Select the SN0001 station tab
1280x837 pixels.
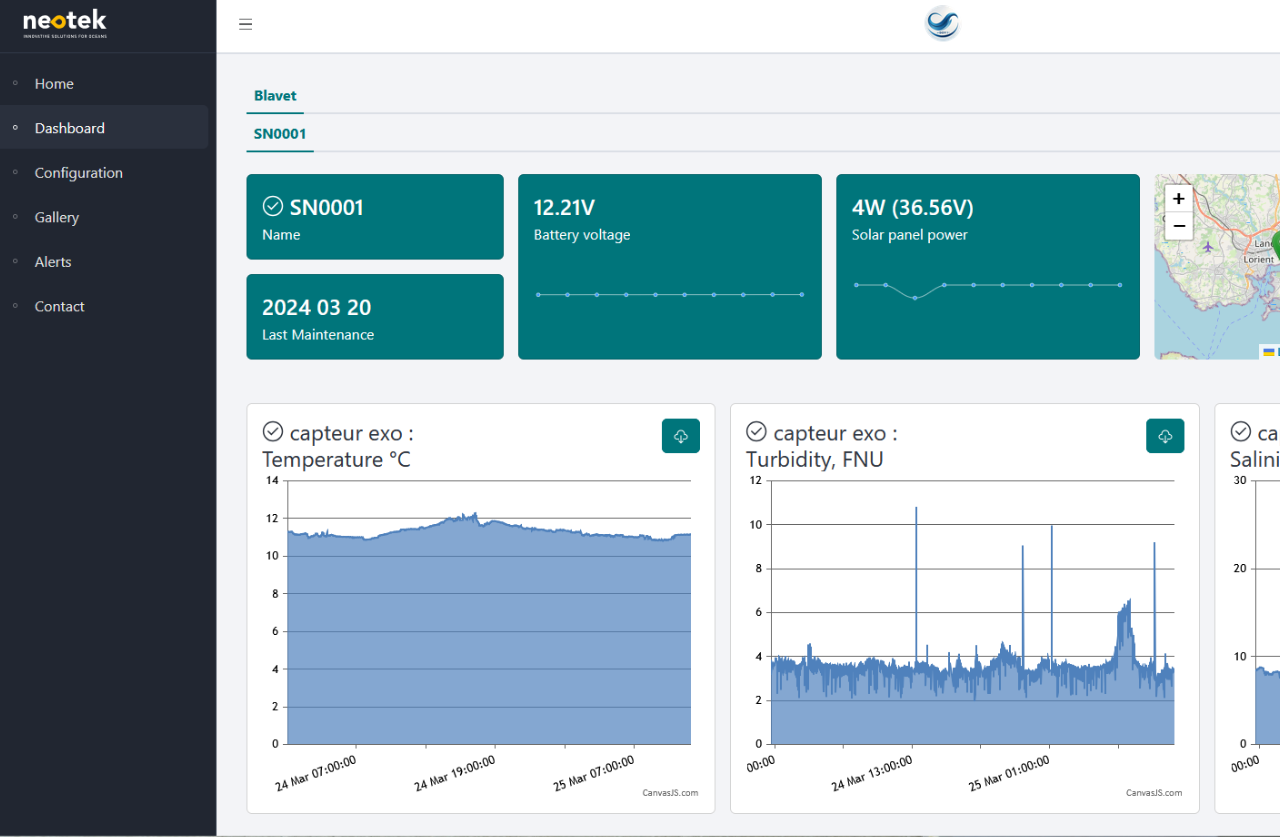[x=279, y=132]
